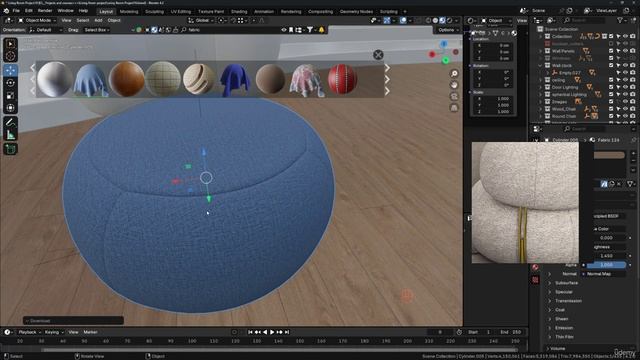Toggle exclude checkbox for Wall clock collection

pos(611,65)
